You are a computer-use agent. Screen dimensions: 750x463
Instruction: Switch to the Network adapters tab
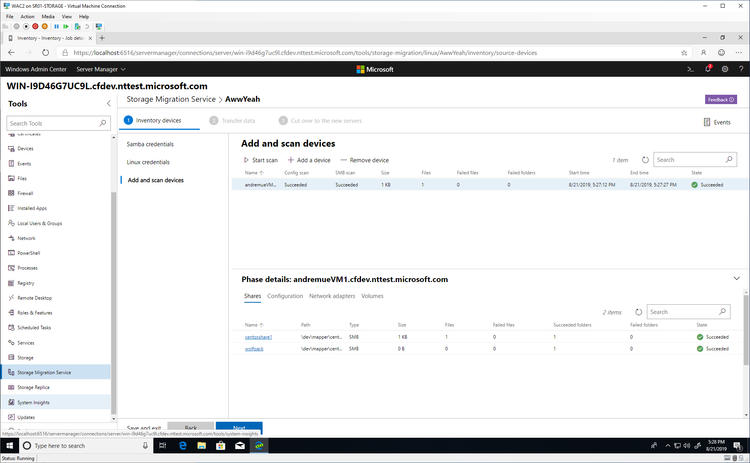332,296
